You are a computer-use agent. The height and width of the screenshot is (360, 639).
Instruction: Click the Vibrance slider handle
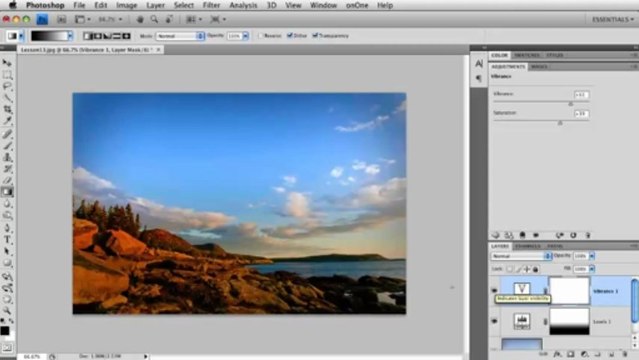click(571, 104)
